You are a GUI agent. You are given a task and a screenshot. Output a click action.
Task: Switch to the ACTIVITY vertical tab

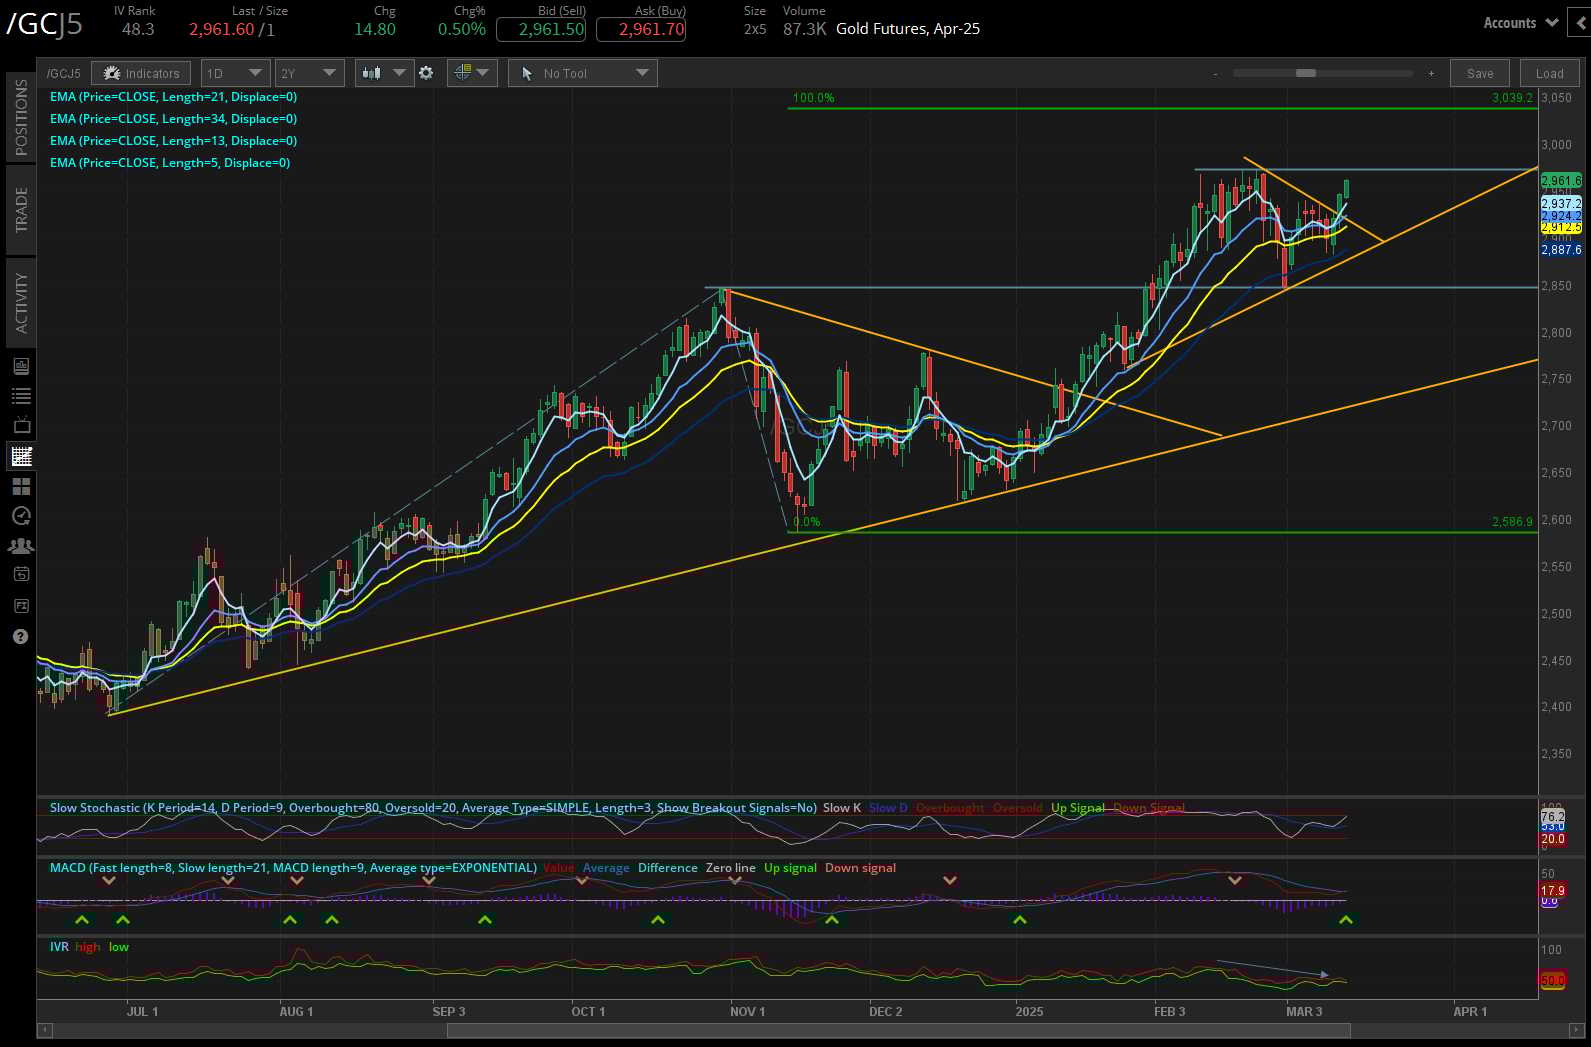click(21, 302)
